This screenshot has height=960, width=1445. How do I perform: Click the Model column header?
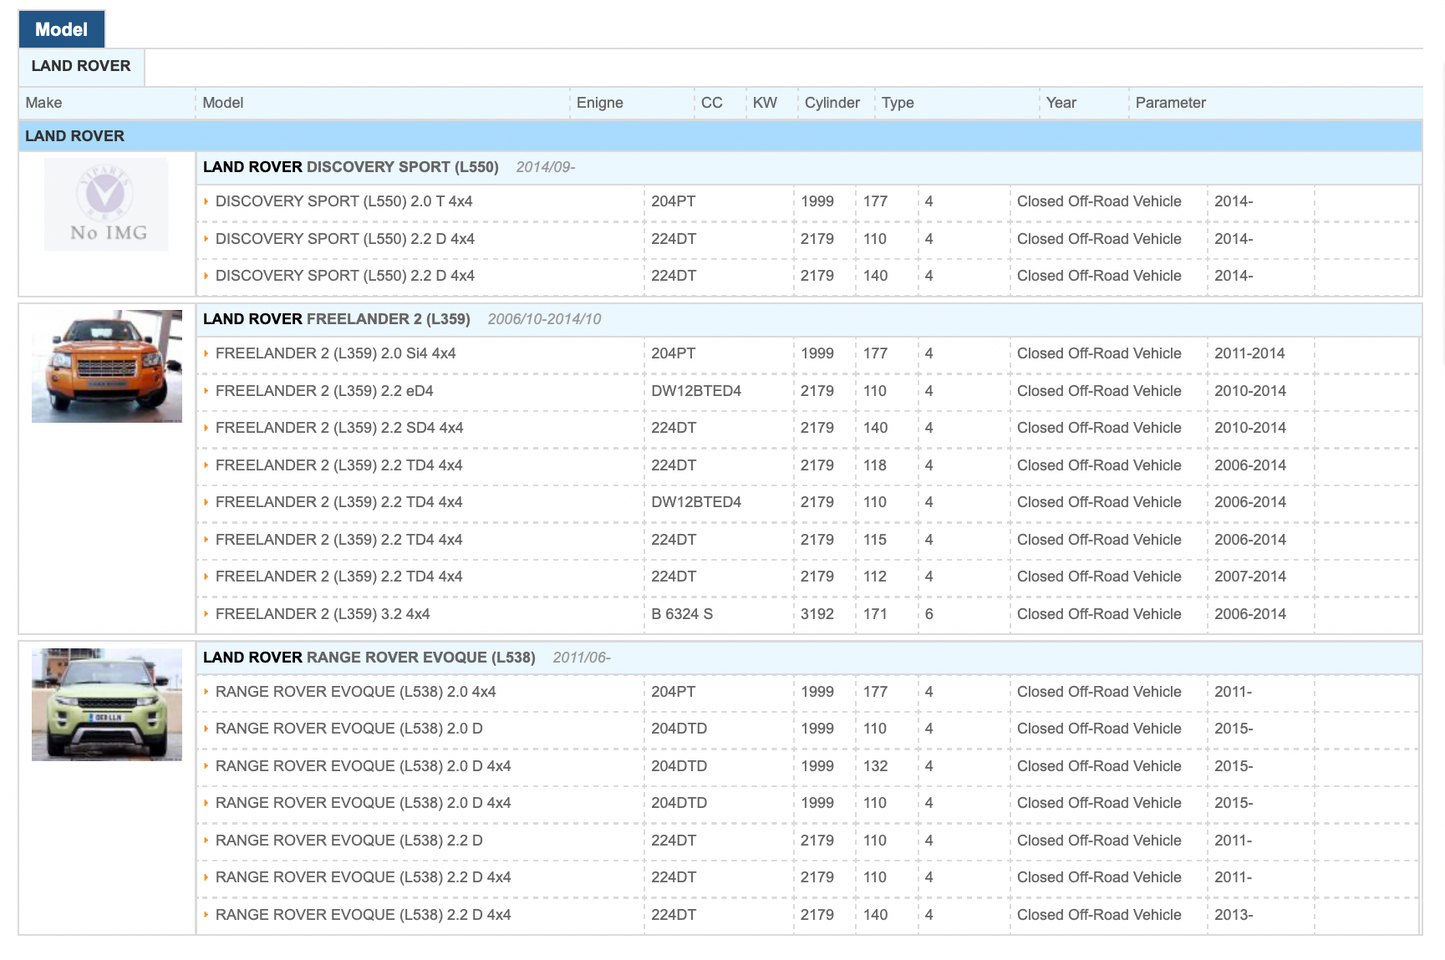[x=223, y=103]
